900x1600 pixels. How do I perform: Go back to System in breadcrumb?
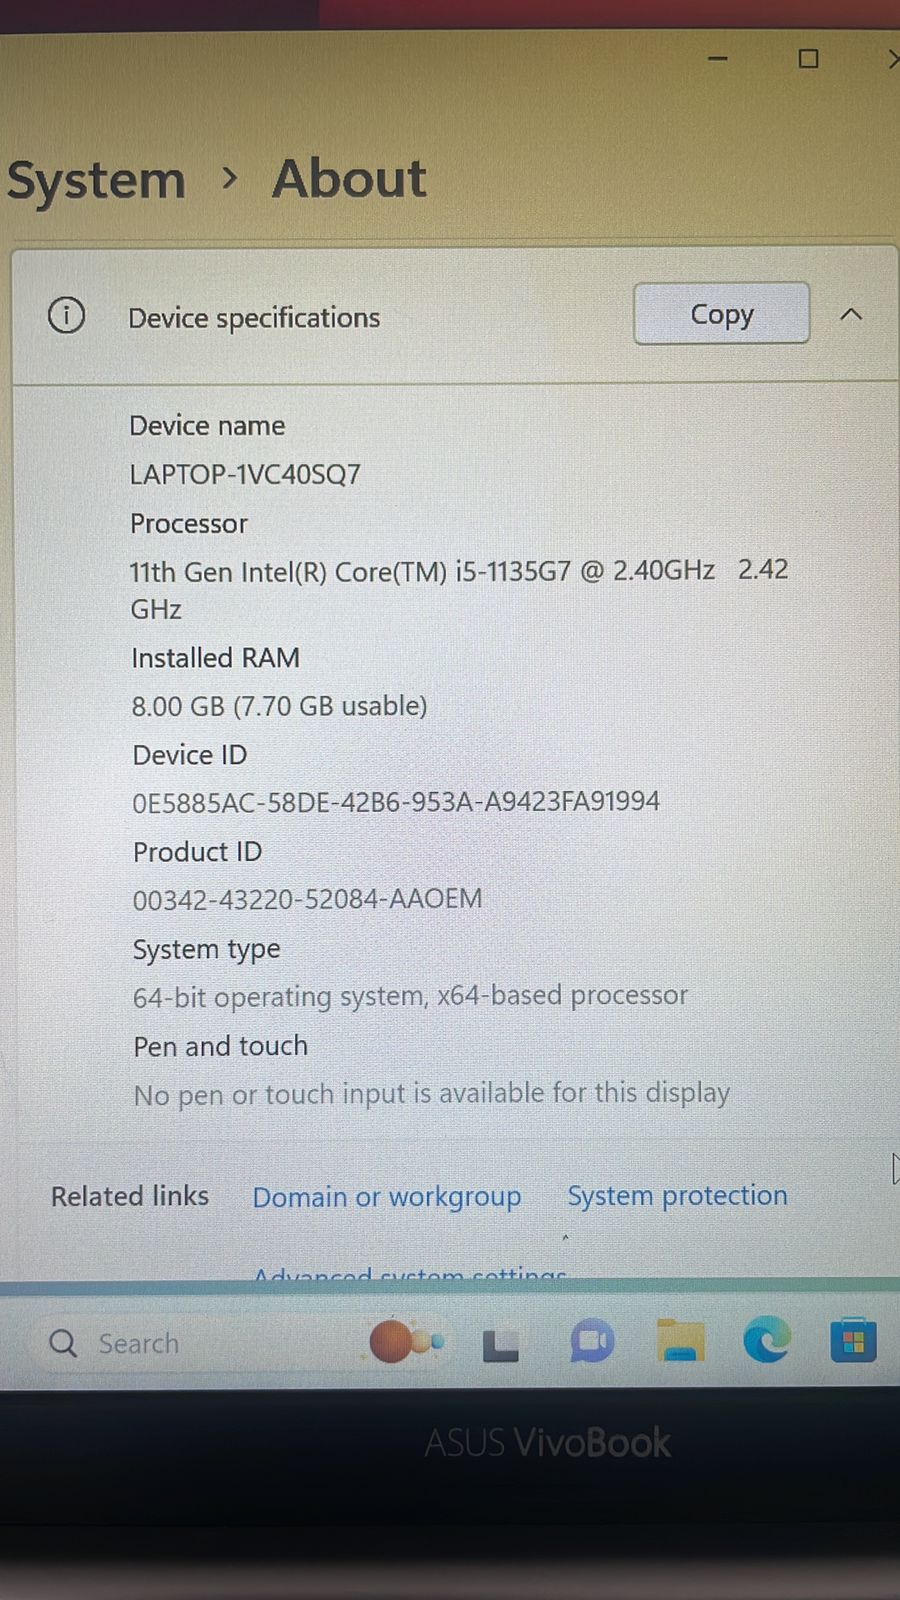click(96, 181)
